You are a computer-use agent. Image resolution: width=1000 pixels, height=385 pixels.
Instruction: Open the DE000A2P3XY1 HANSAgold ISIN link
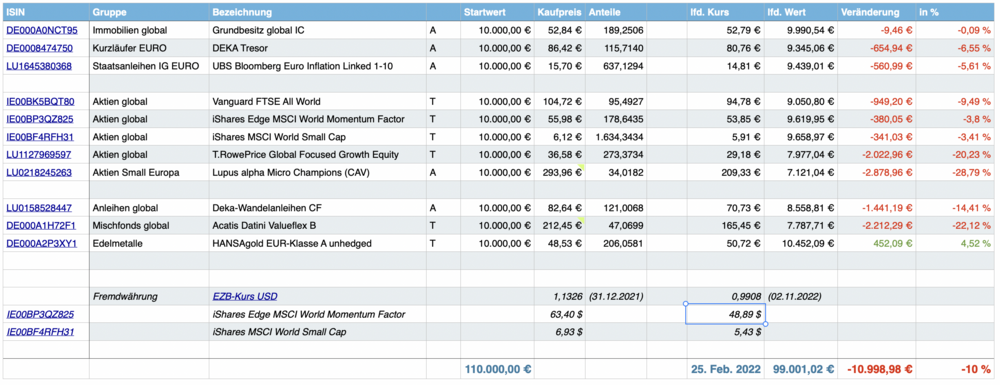click(x=41, y=244)
